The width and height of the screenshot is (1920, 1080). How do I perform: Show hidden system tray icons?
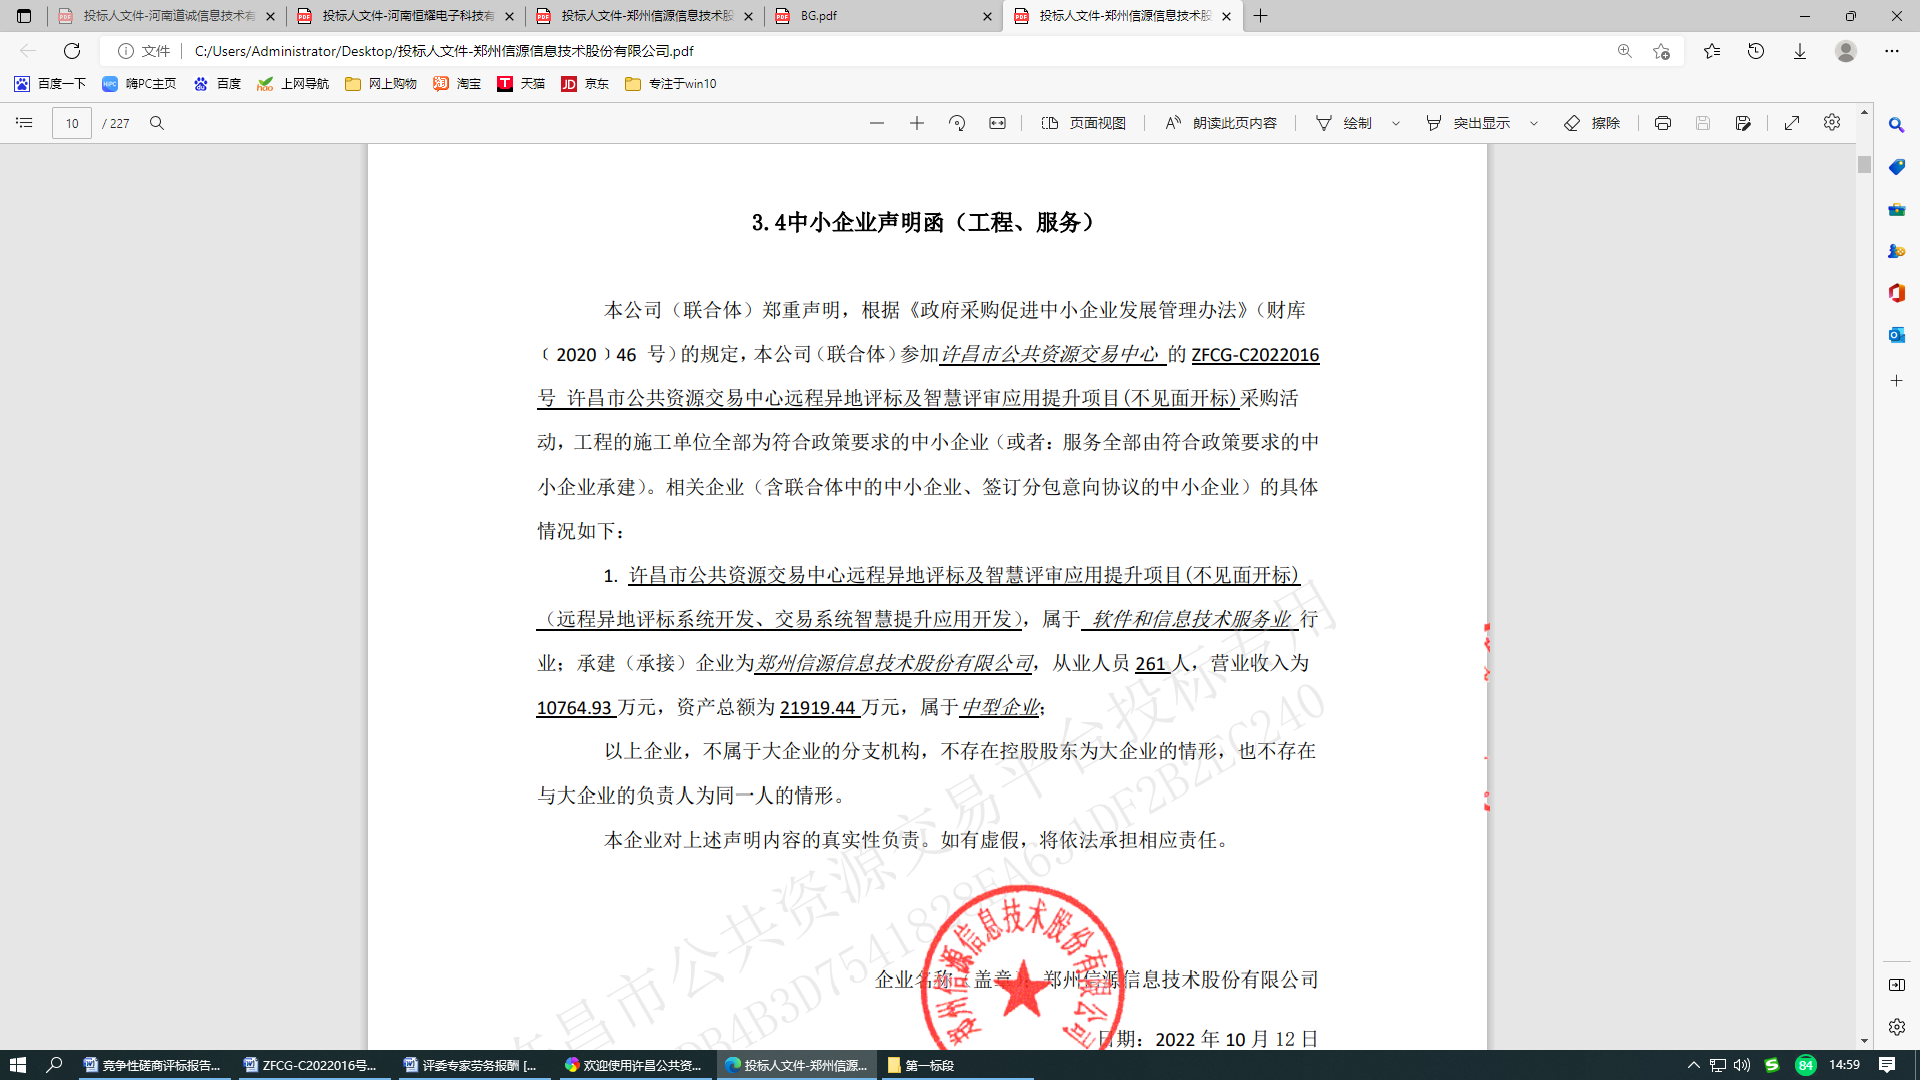click(1693, 1065)
